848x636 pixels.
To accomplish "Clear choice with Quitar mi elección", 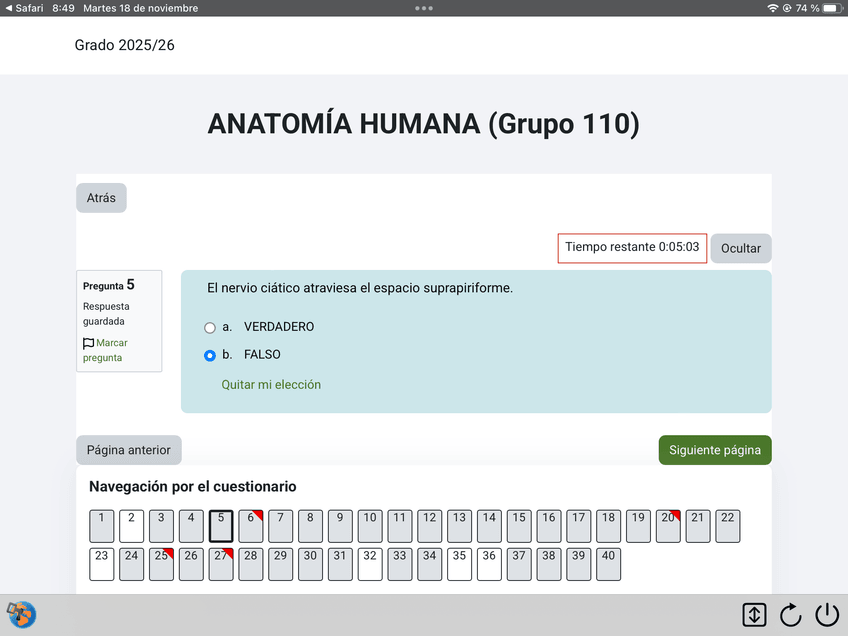I will [x=271, y=384].
